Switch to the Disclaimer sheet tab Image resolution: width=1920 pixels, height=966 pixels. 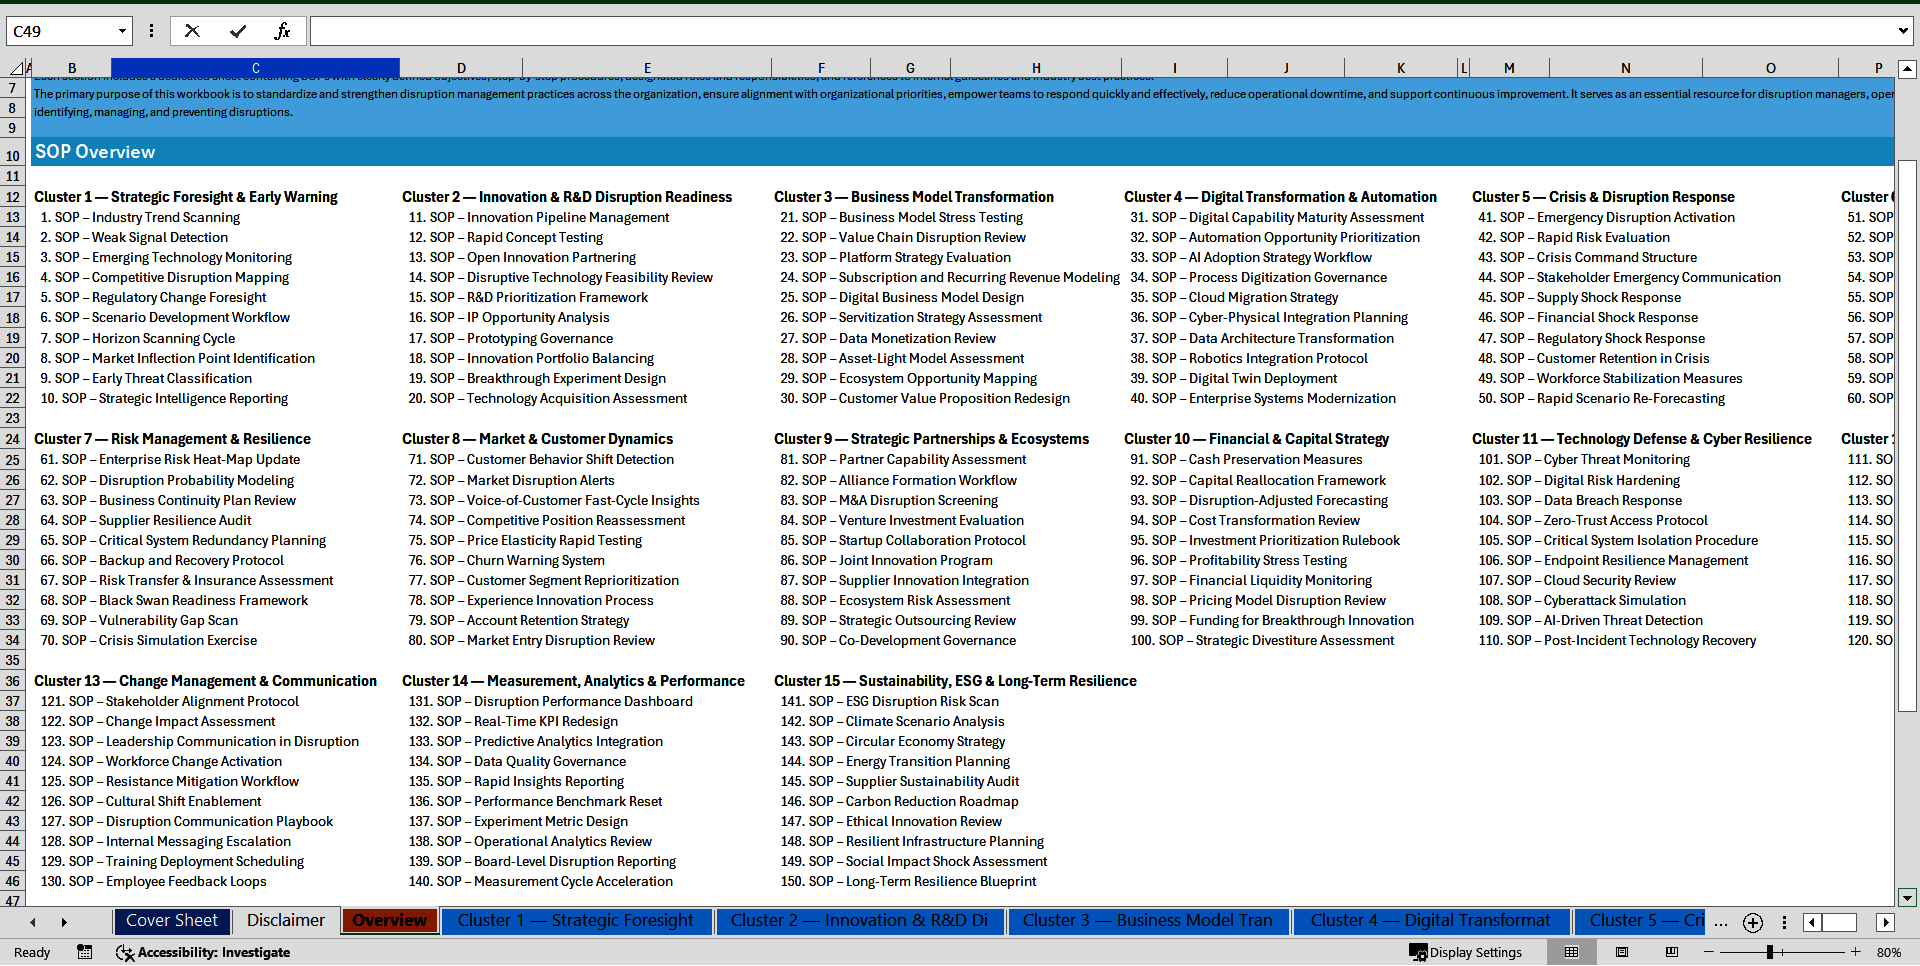click(x=285, y=920)
